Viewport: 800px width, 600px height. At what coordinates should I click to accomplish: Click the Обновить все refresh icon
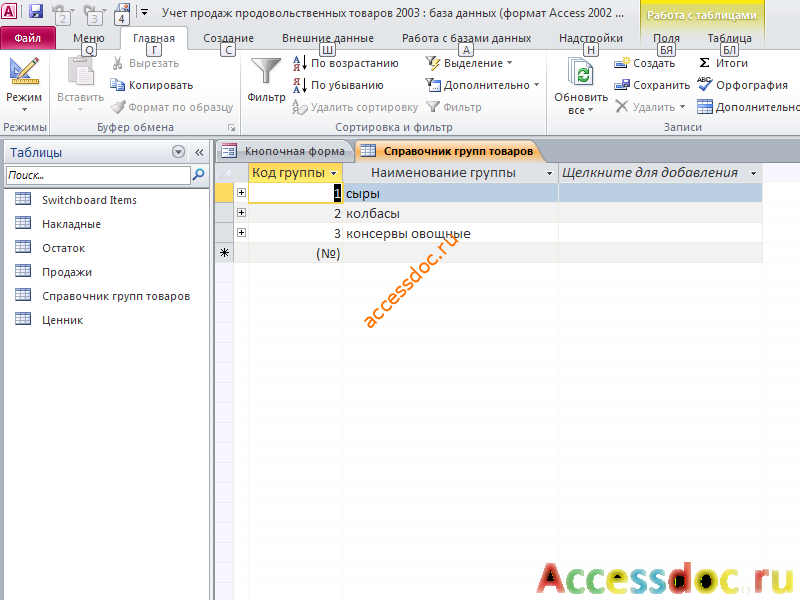[x=581, y=72]
